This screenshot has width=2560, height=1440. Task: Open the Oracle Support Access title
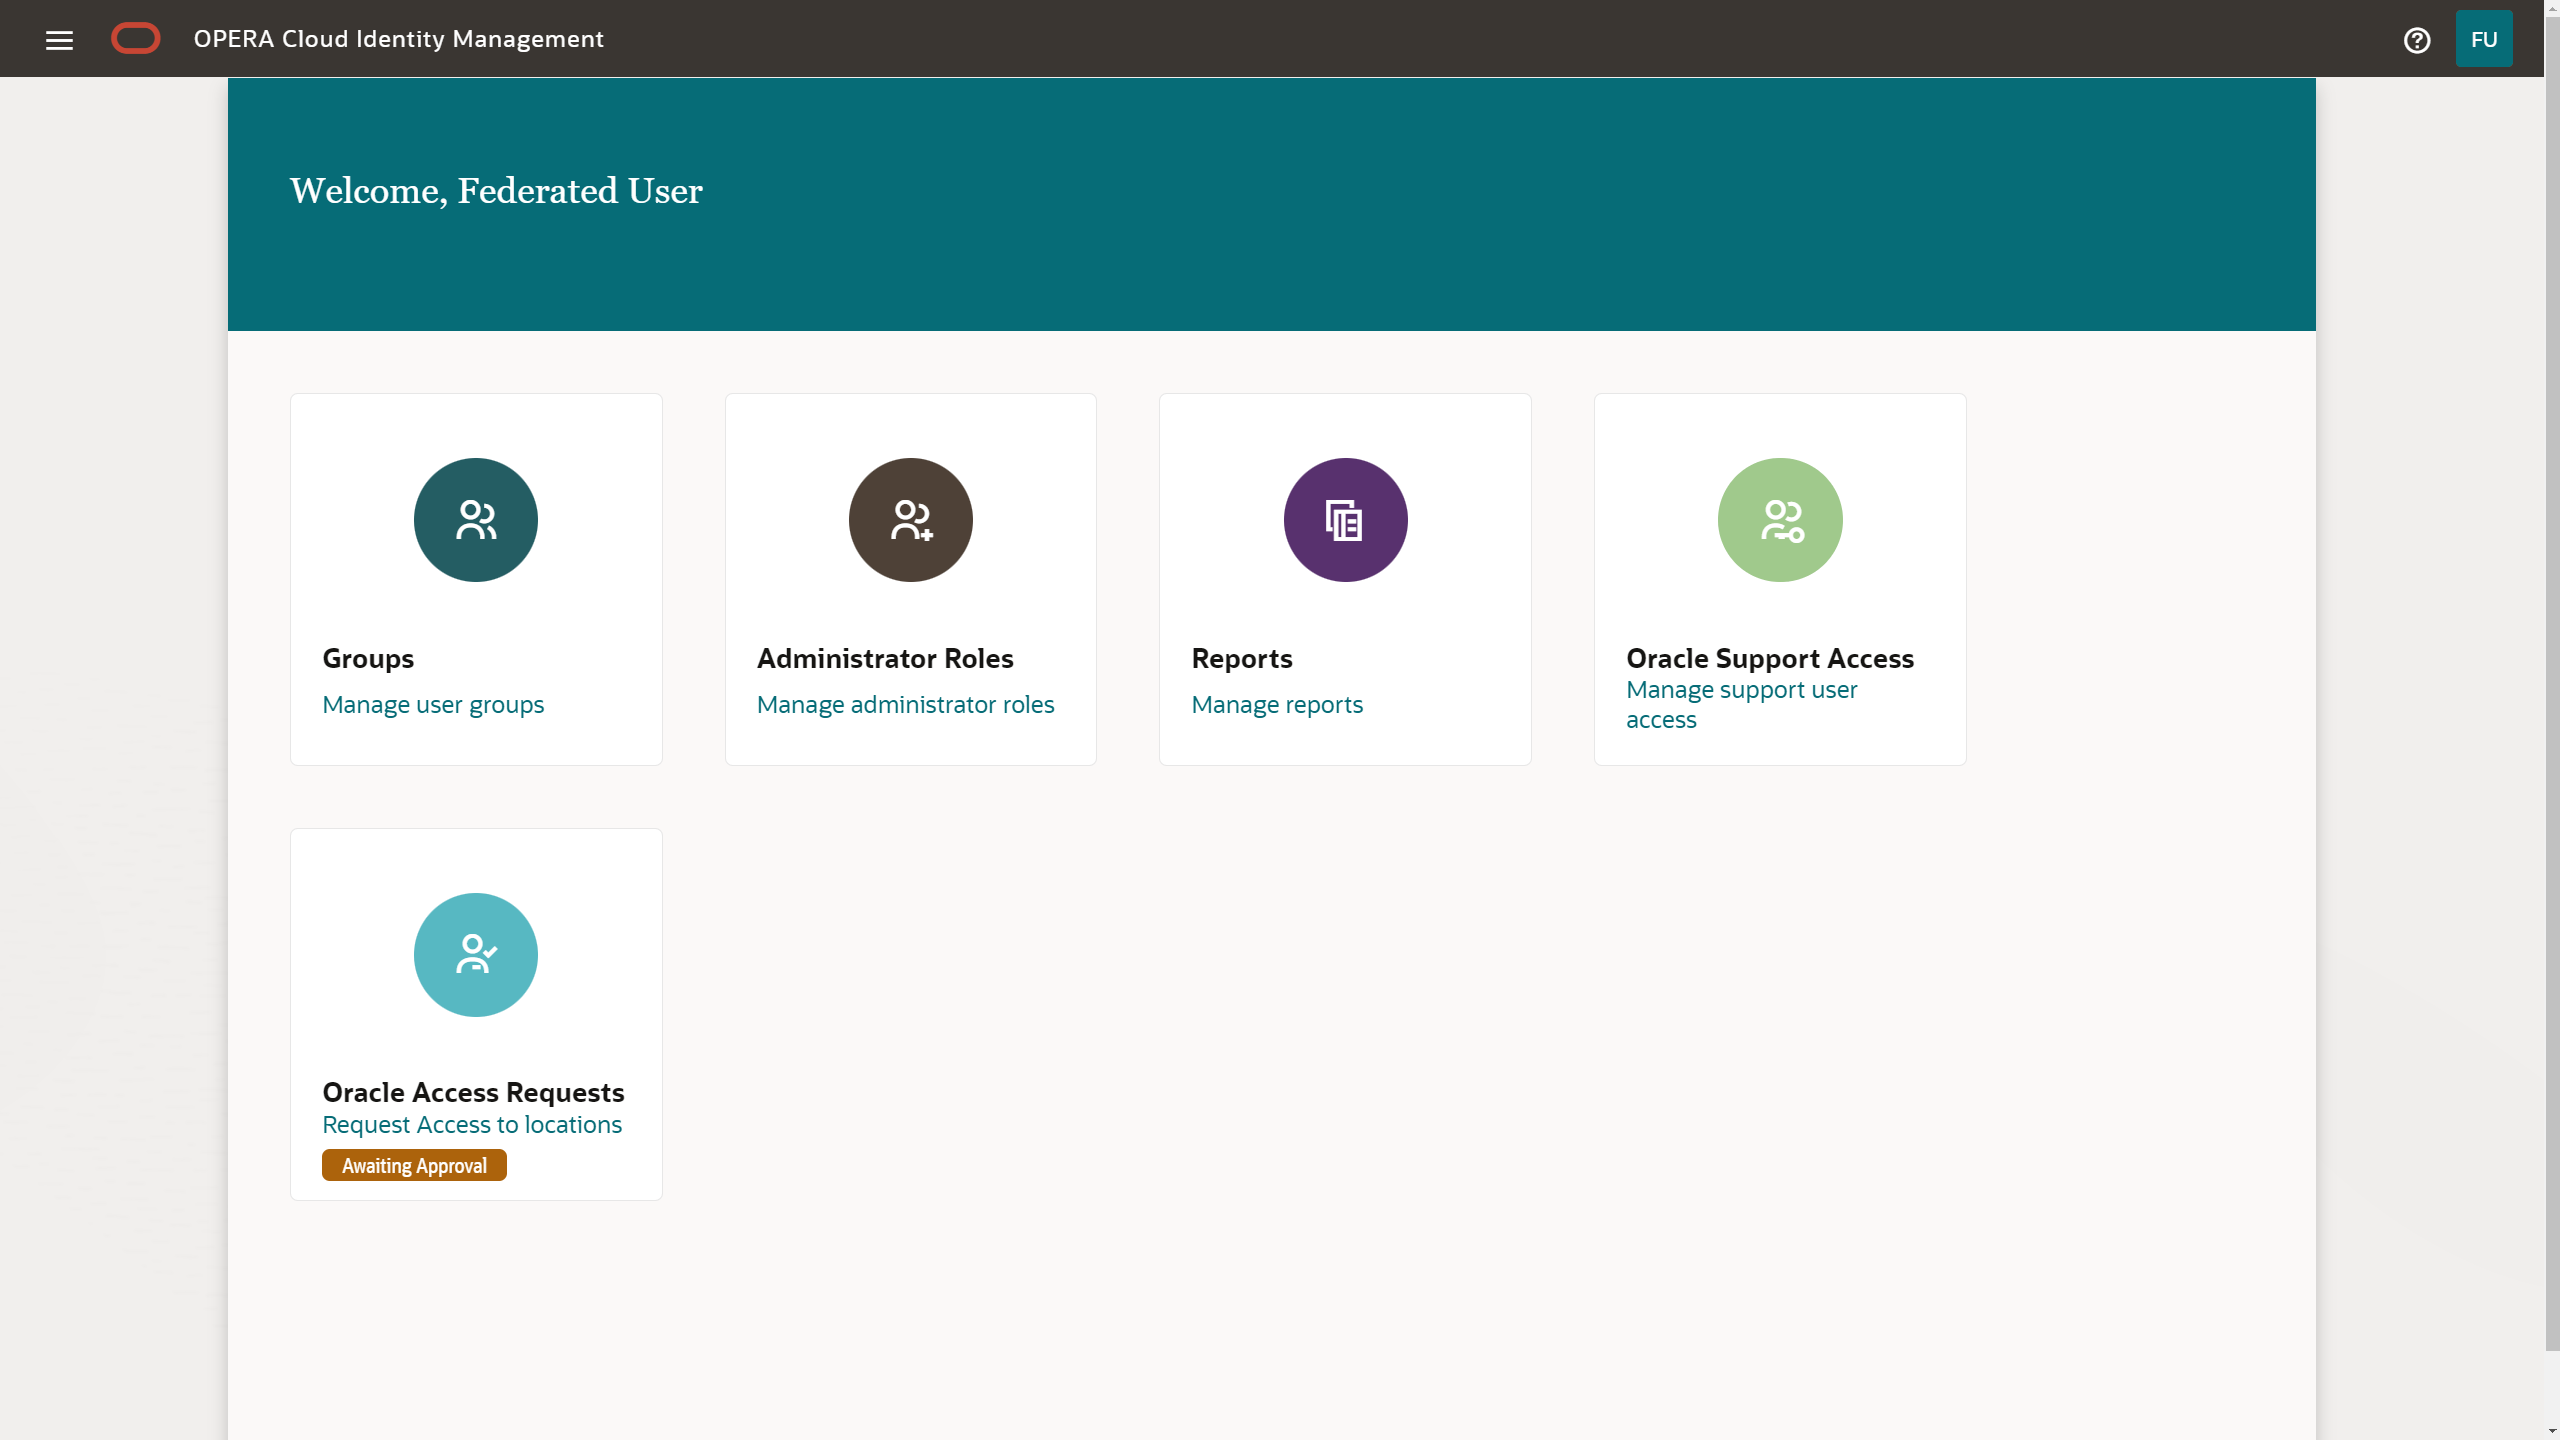pos(1770,658)
